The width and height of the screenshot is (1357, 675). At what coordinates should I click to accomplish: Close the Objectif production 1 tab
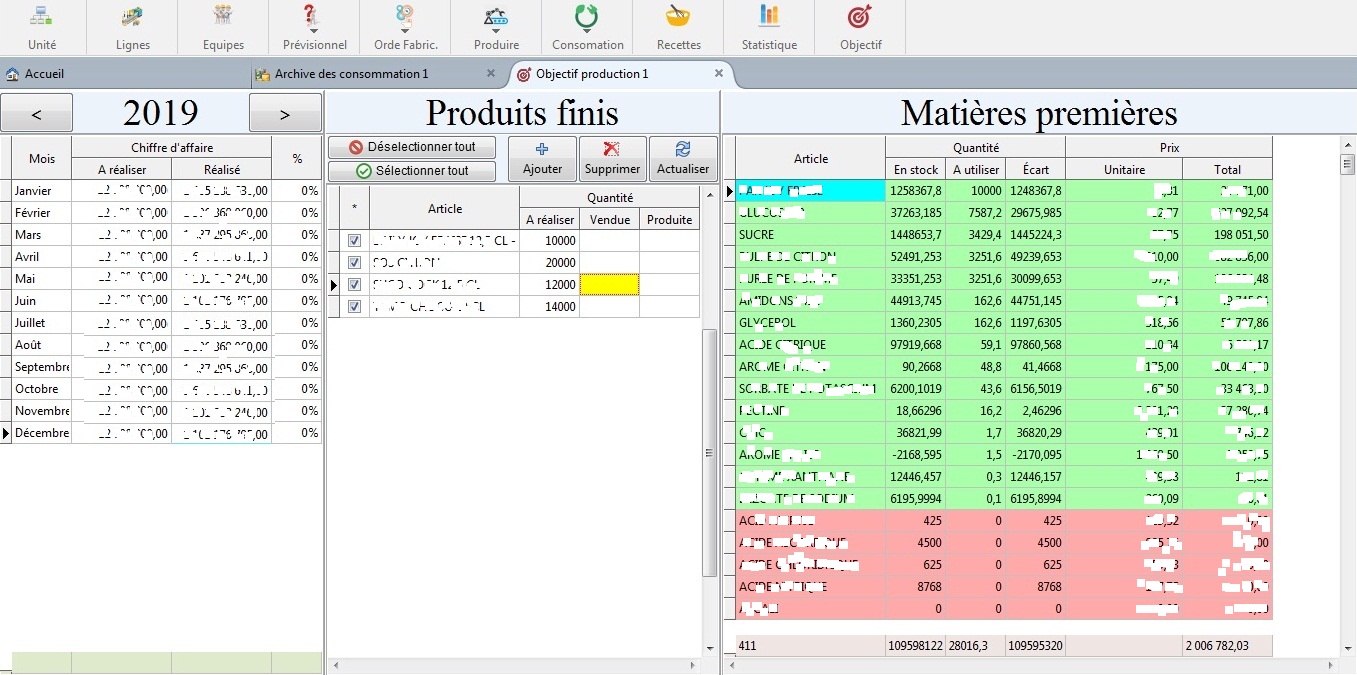(x=718, y=74)
